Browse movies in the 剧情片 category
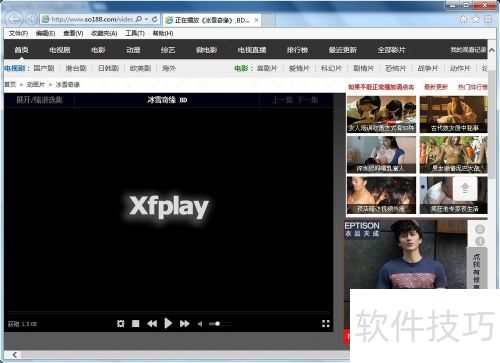 (x=363, y=68)
